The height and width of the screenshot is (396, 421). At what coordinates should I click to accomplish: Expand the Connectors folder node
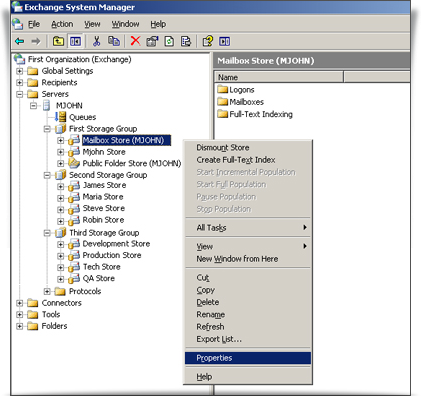click(x=20, y=303)
